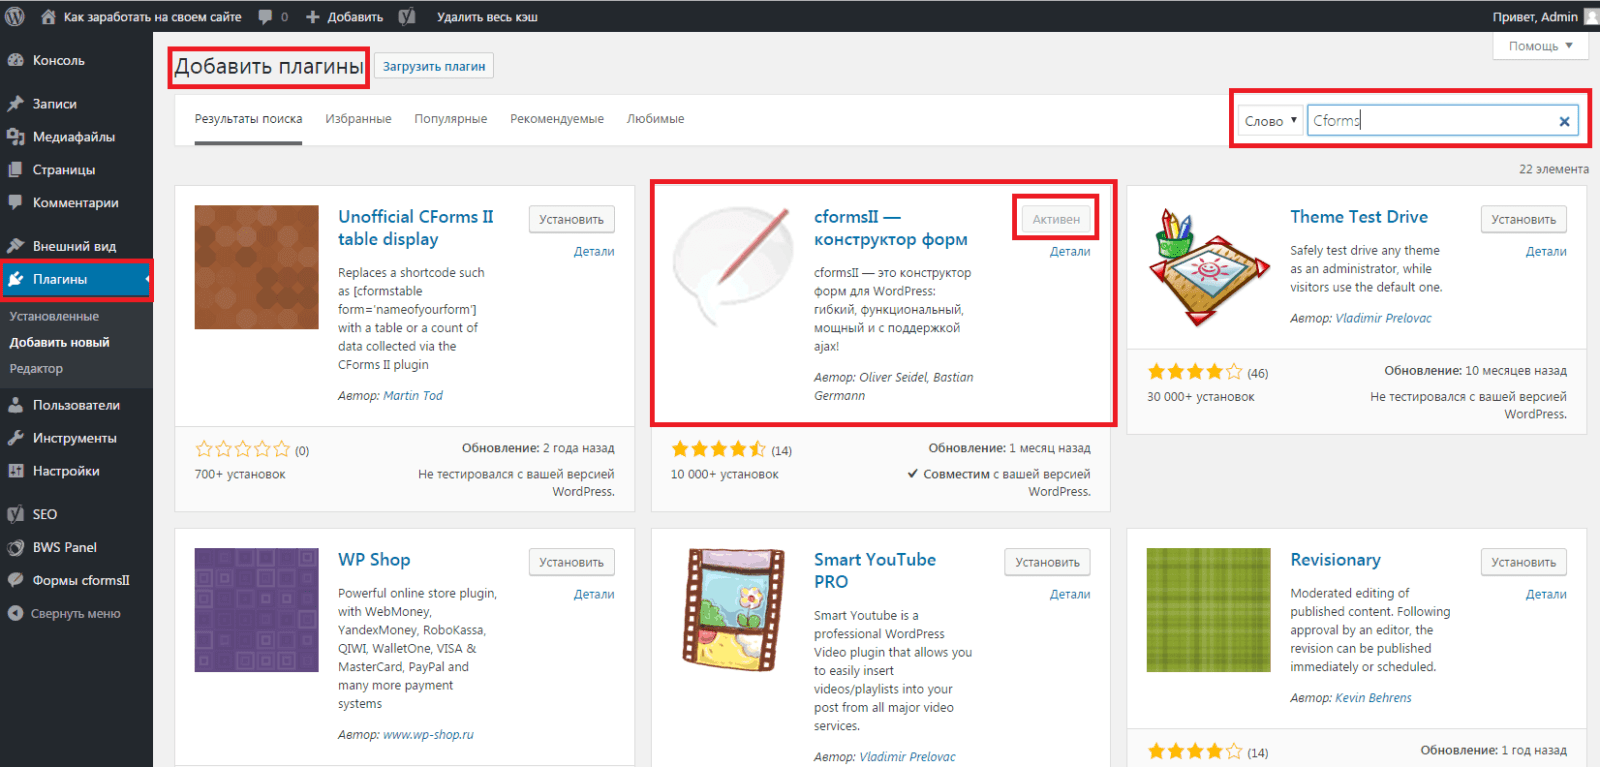
Task: Open Детали for Unofficial CForms II
Action: pos(594,252)
